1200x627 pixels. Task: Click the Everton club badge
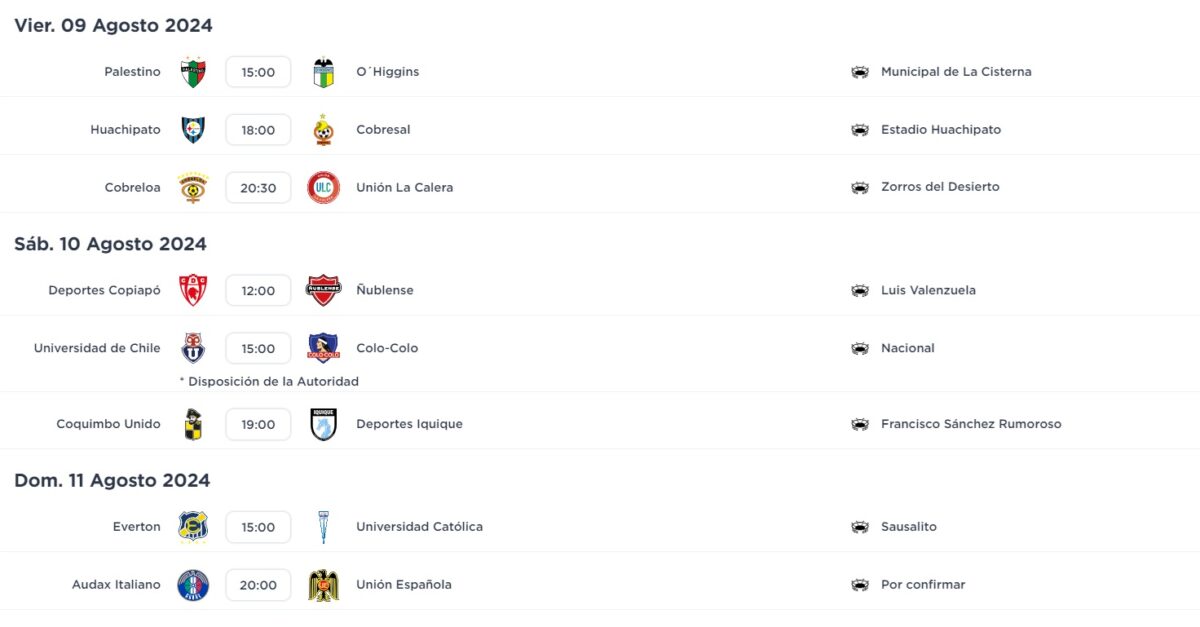click(193, 527)
